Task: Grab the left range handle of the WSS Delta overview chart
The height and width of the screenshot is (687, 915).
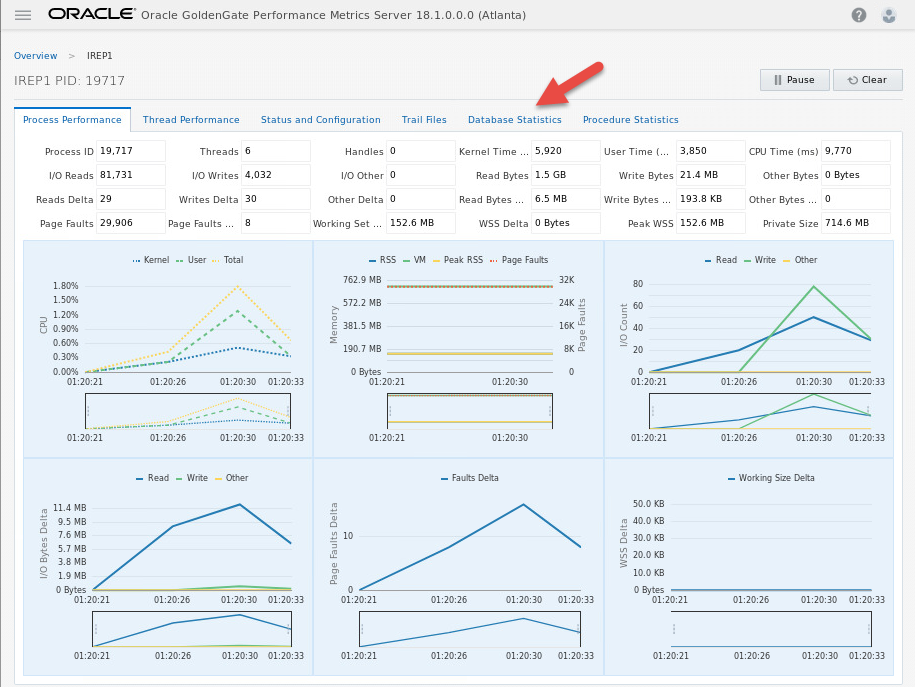Action: tap(674, 629)
